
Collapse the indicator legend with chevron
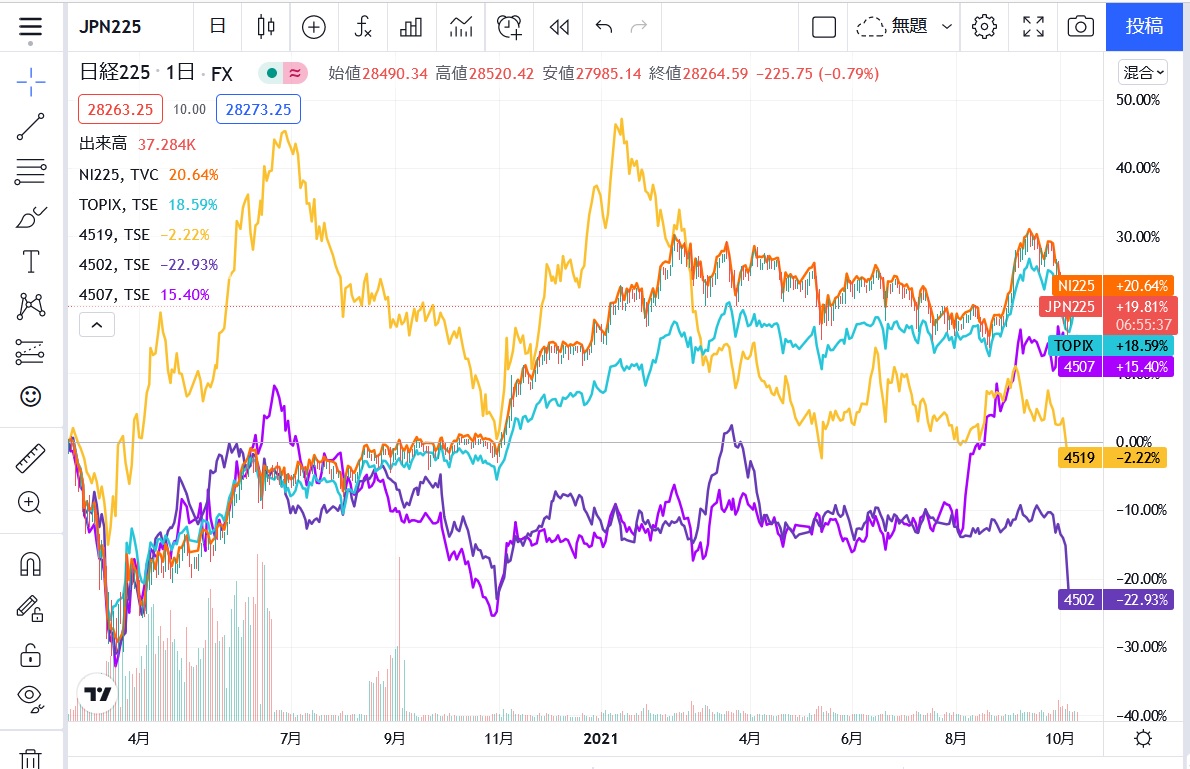(97, 324)
